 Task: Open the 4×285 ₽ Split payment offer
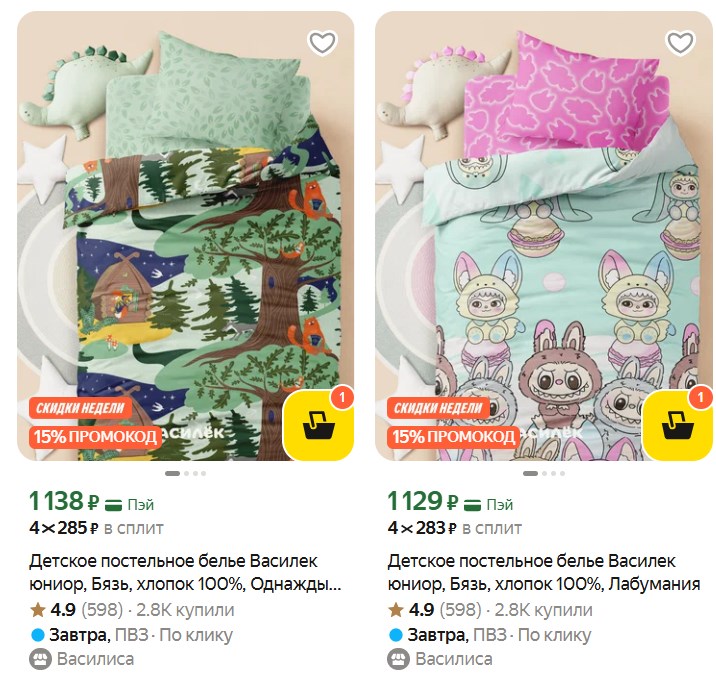[96, 528]
